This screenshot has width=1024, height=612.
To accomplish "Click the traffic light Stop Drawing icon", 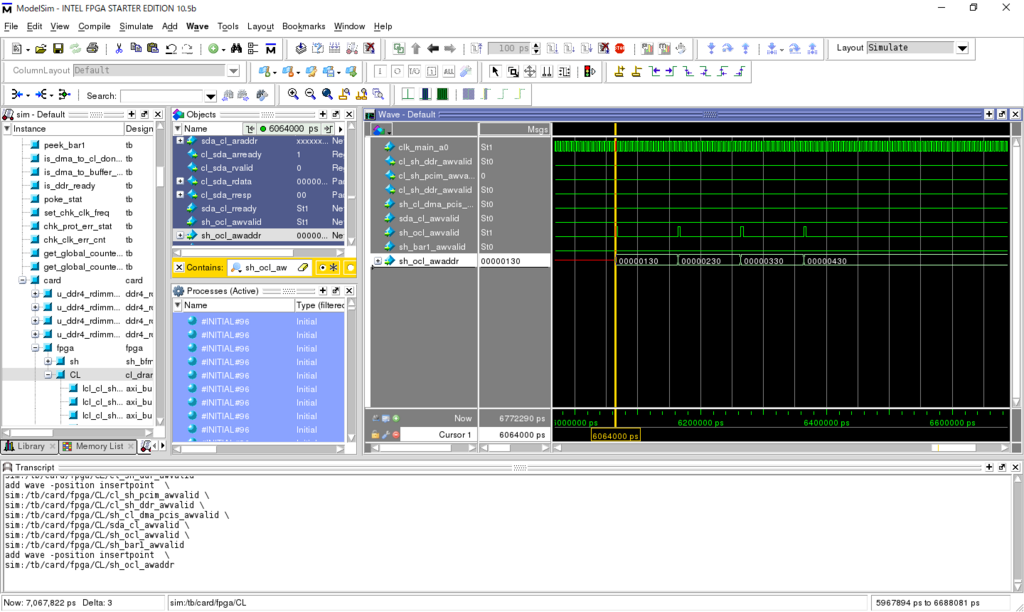I will tap(590, 71).
